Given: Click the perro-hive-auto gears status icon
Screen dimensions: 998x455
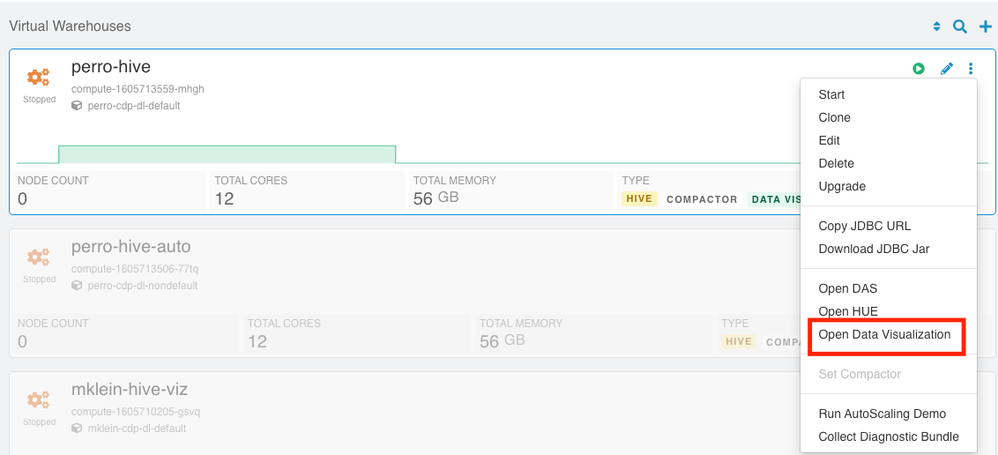Looking at the screenshot, I should 38,258.
